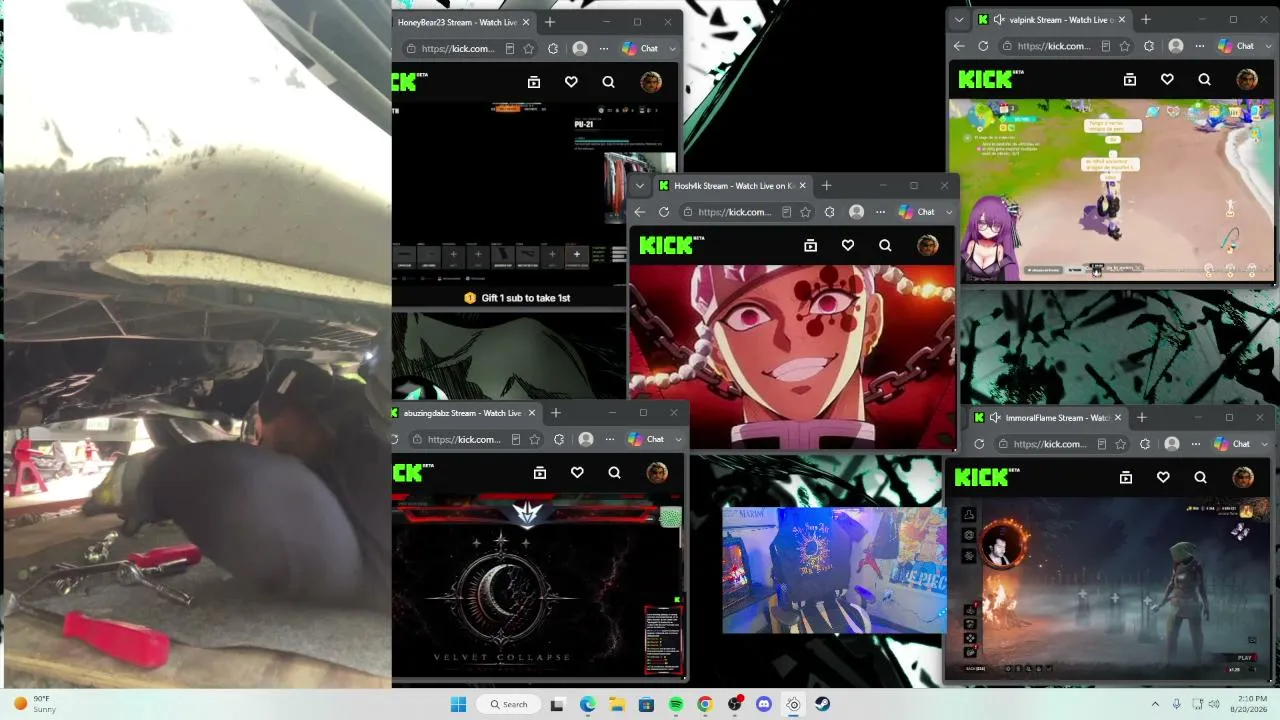Screen dimensions: 1280x720
Task: Open profile avatar in HoneyBear23 window Kick header
Action: click(x=651, y=82)
